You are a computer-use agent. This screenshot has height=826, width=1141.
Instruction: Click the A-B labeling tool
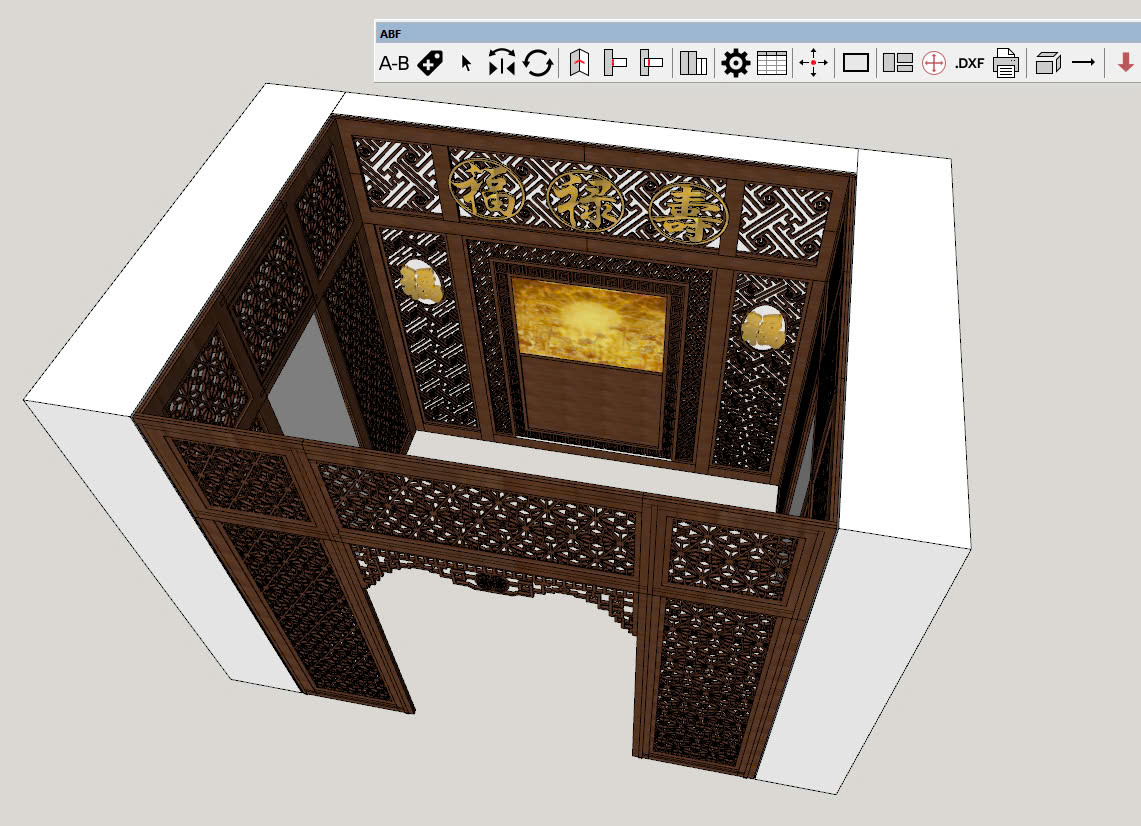coord(394,64)
